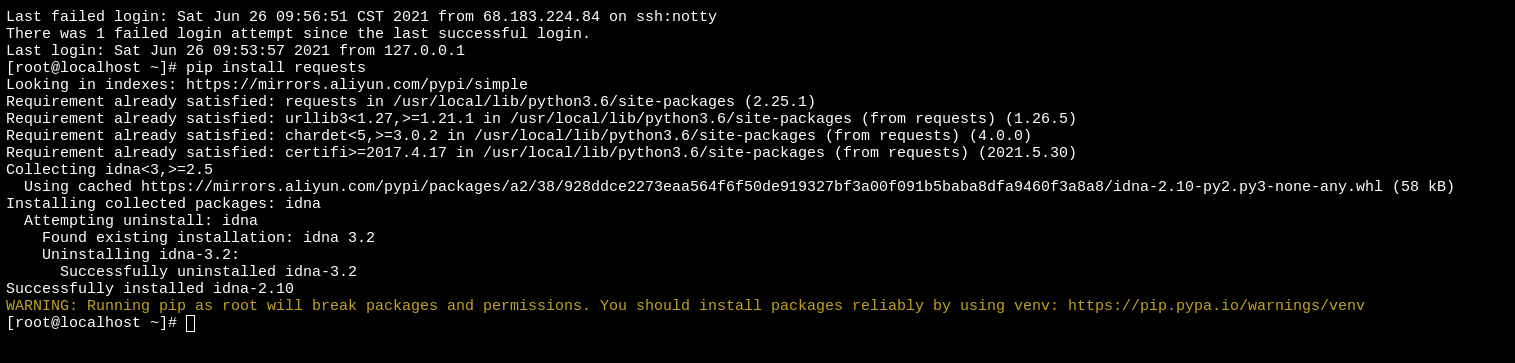Image resolution: width=1515 pixels, height=363 pixels.
Task: Click the terminal cursor block at prompt
Action: click(190, 323)
